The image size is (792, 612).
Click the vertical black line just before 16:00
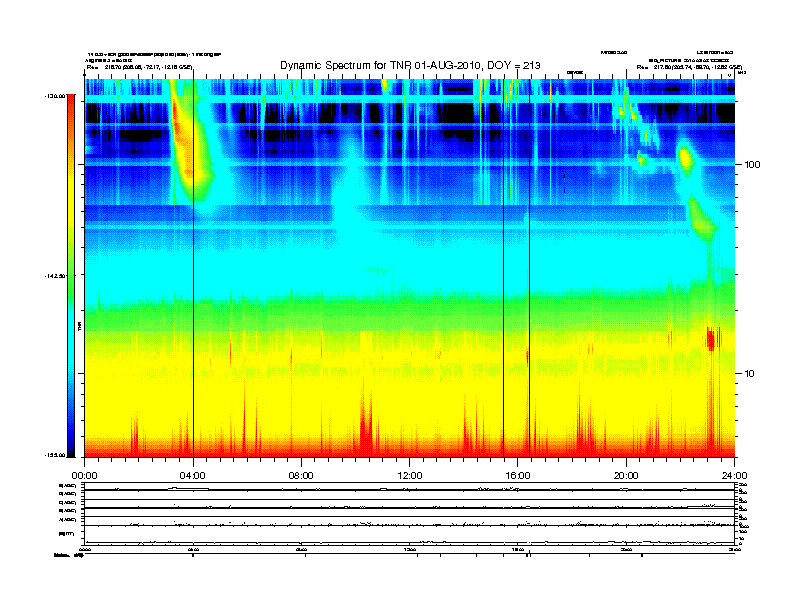click(x=504, y=268)
